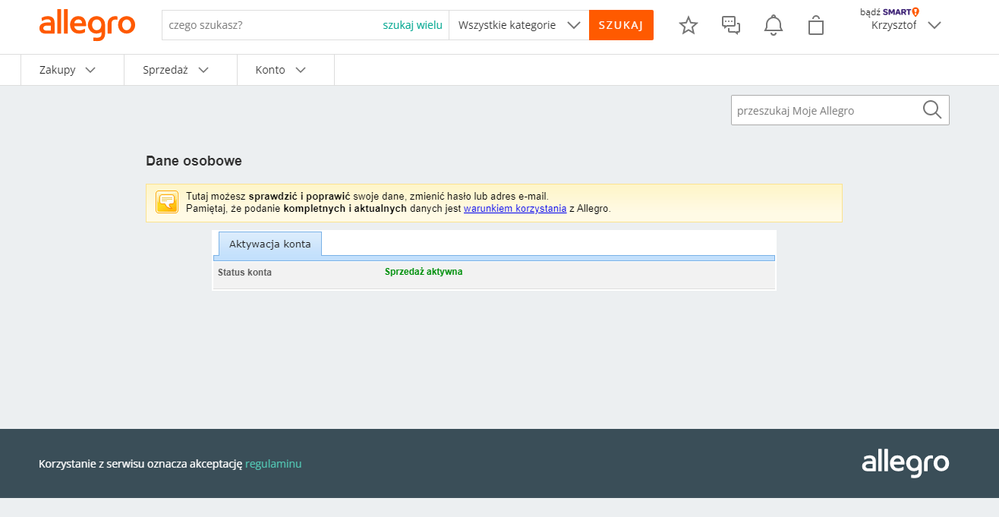
Task: Expand the Konto menu
Action: pos(281,70)
